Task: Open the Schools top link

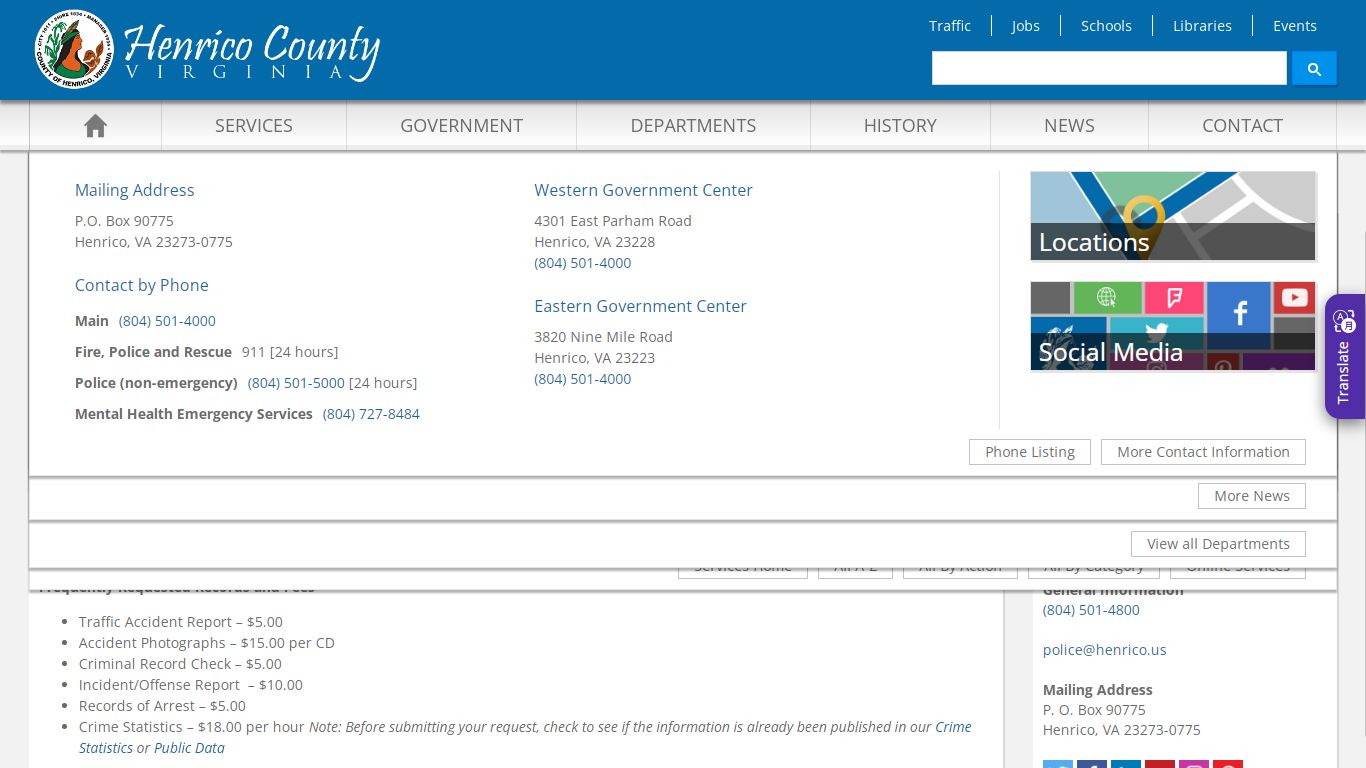Action: pos(1106,26)
